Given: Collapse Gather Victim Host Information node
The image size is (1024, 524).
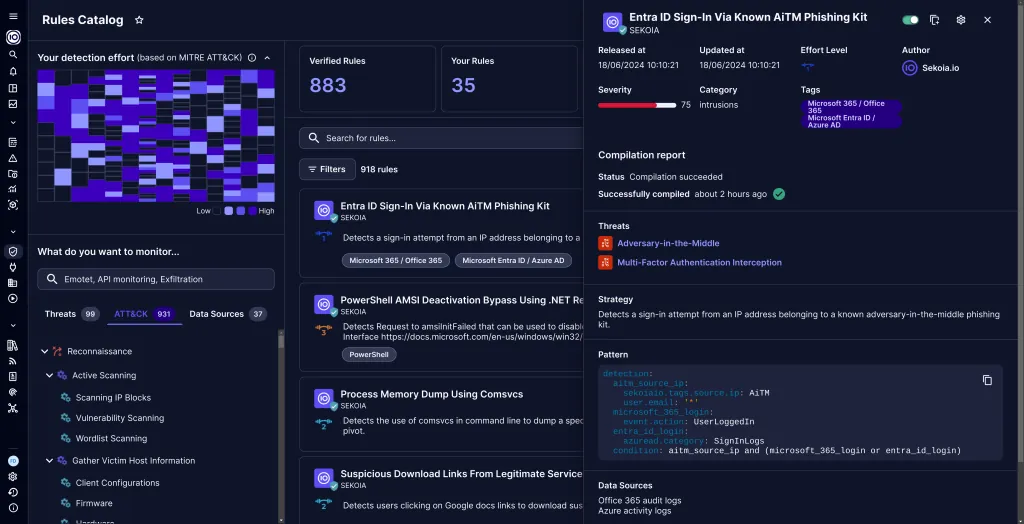Looking at the screenshot, I should pos(49,461).
